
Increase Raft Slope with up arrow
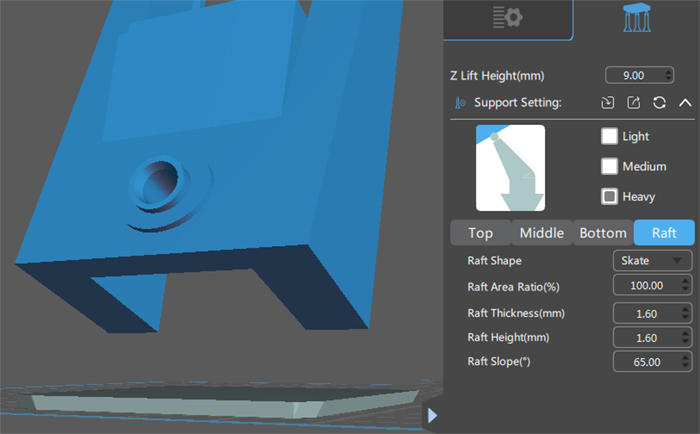tap(686, 357)
